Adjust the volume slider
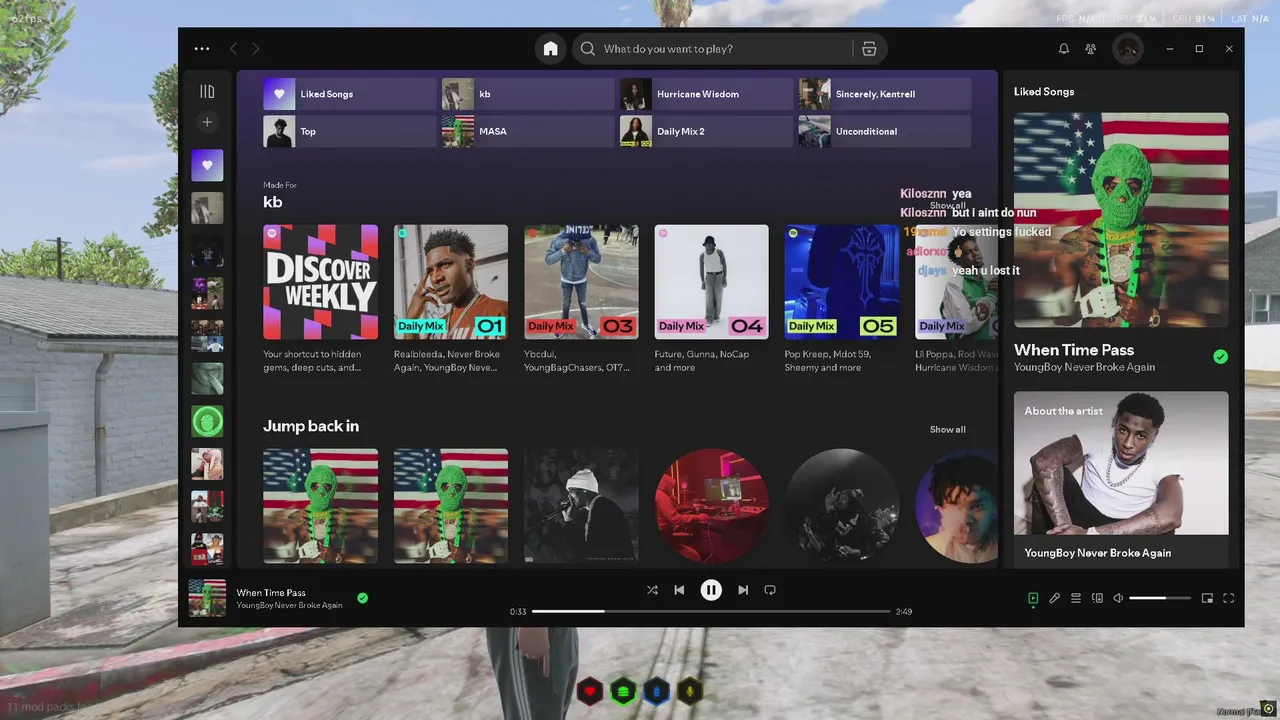 [1160, 598]
